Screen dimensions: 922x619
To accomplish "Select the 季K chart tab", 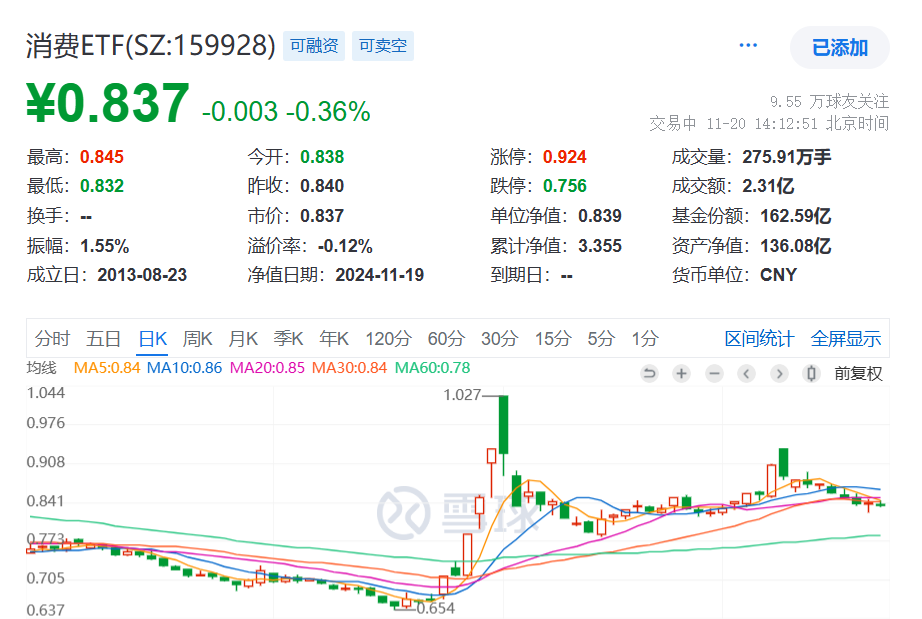I will pos(288,339).
